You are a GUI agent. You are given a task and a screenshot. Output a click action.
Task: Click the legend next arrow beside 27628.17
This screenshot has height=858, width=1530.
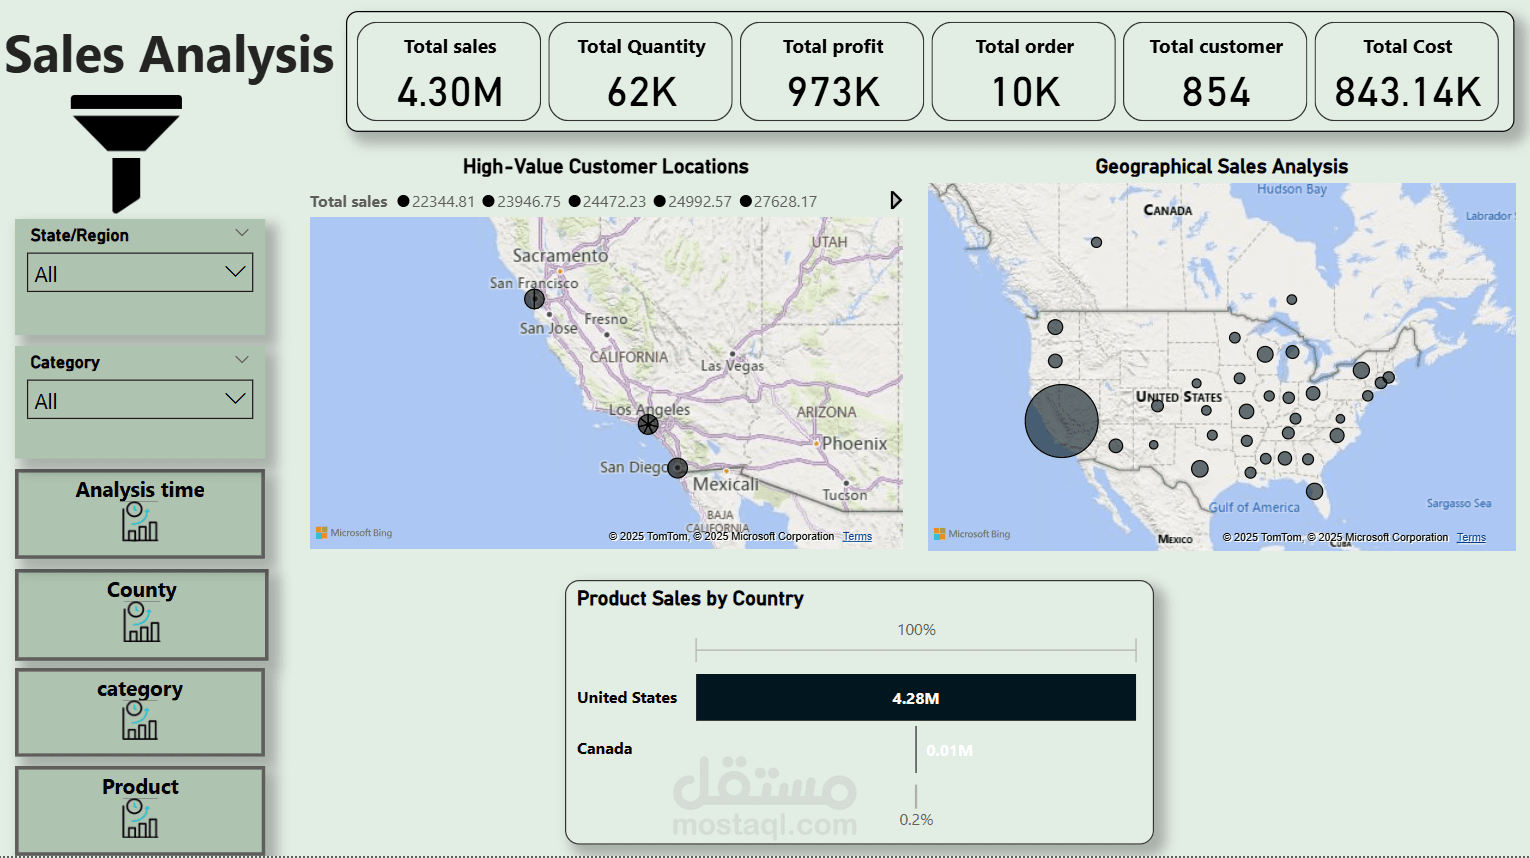[896, 201]
